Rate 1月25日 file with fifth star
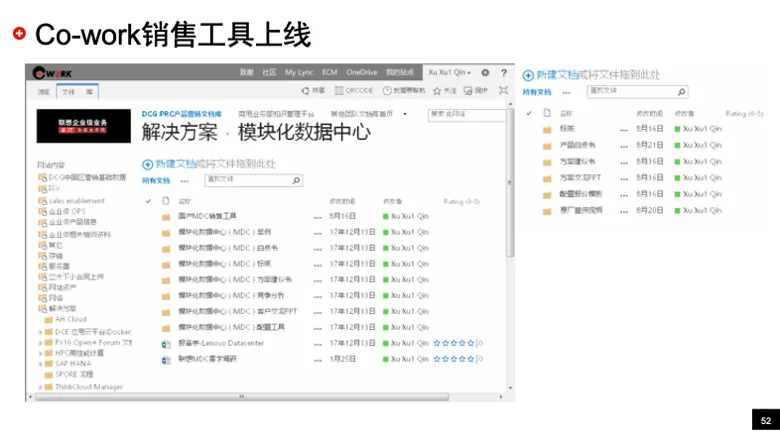This screenshot has height=439, width=780. 471,359
